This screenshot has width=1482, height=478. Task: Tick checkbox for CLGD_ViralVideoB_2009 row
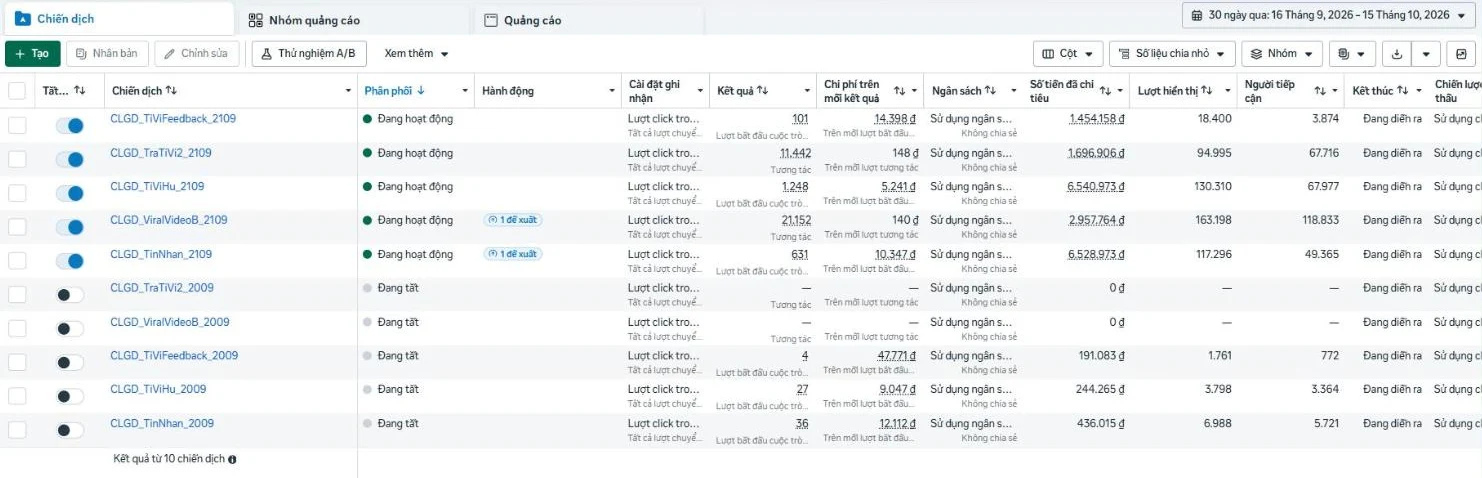click(x=17, y=328)
